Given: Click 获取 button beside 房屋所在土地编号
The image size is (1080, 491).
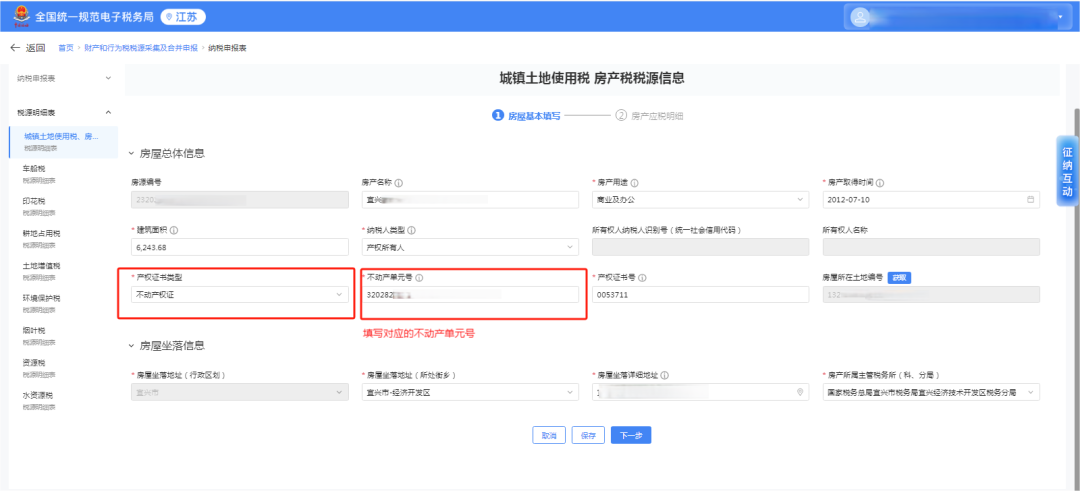Looking at the screenshot, I should pyautogui.click(x=900, y=278).
